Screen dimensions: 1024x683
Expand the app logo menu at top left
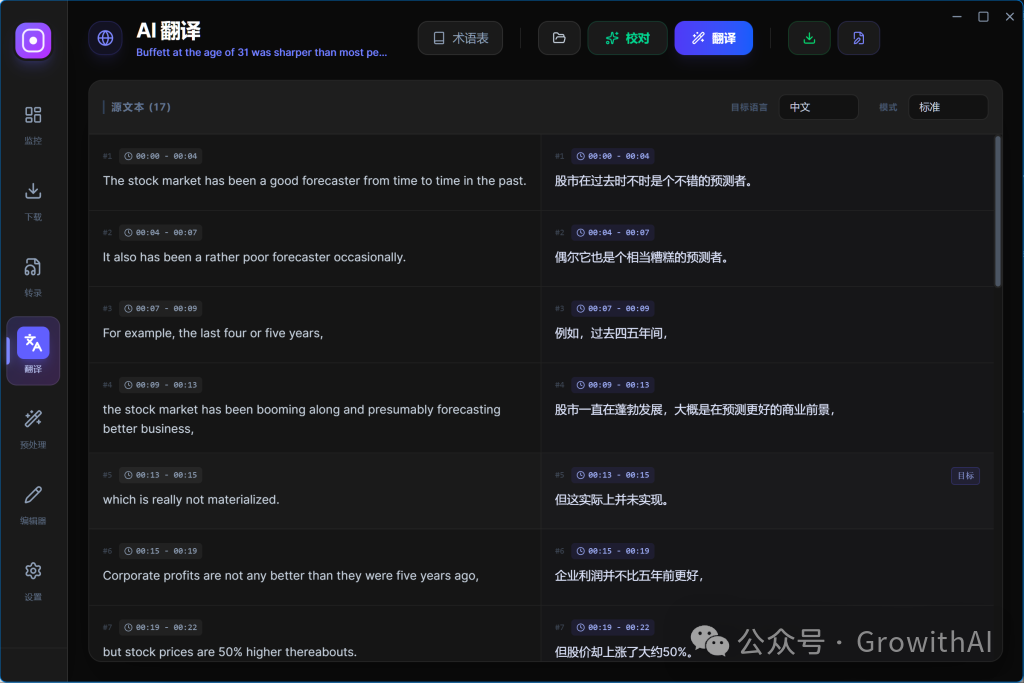pos(105,39)
